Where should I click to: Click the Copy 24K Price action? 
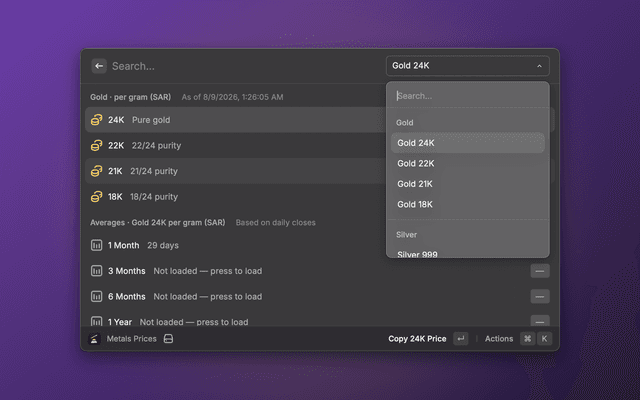[417, 339]
